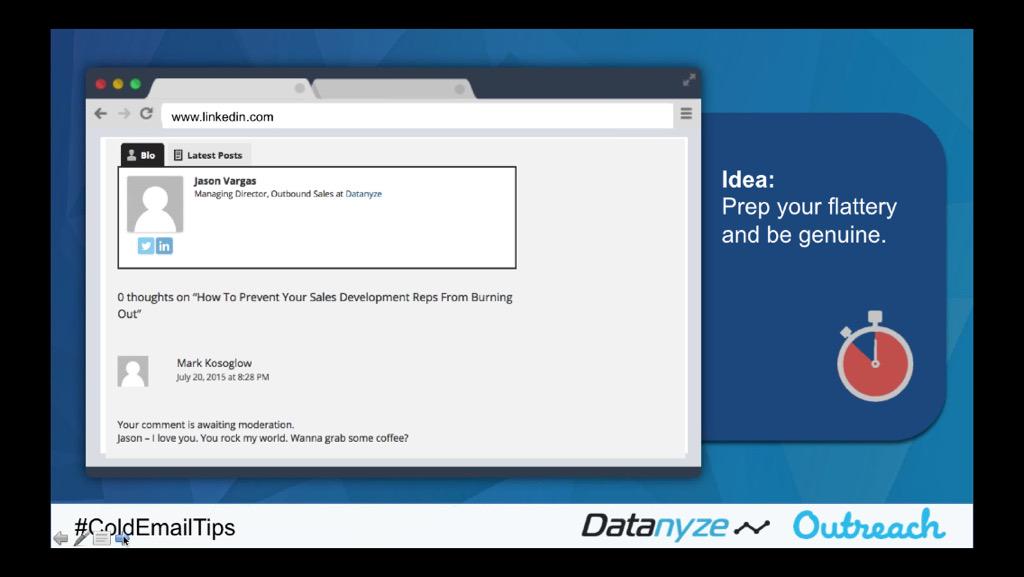Click Jason Vargas's profile avatar
Image resolution: width=1024 pixels, height=577 pixels.
click(155, 204)
